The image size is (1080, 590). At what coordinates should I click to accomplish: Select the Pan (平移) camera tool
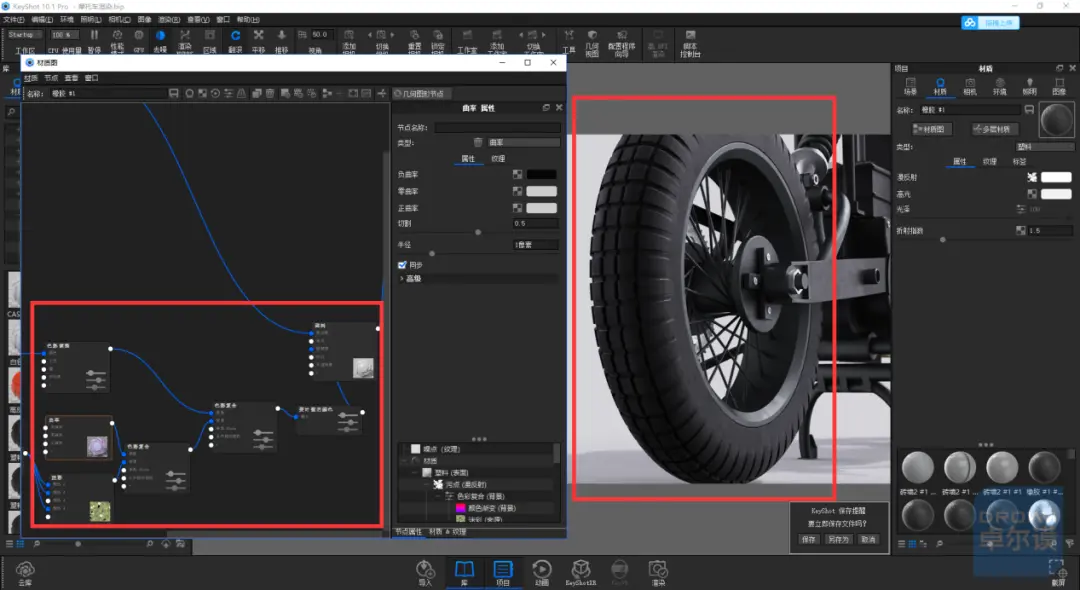[x=258, y=41]
